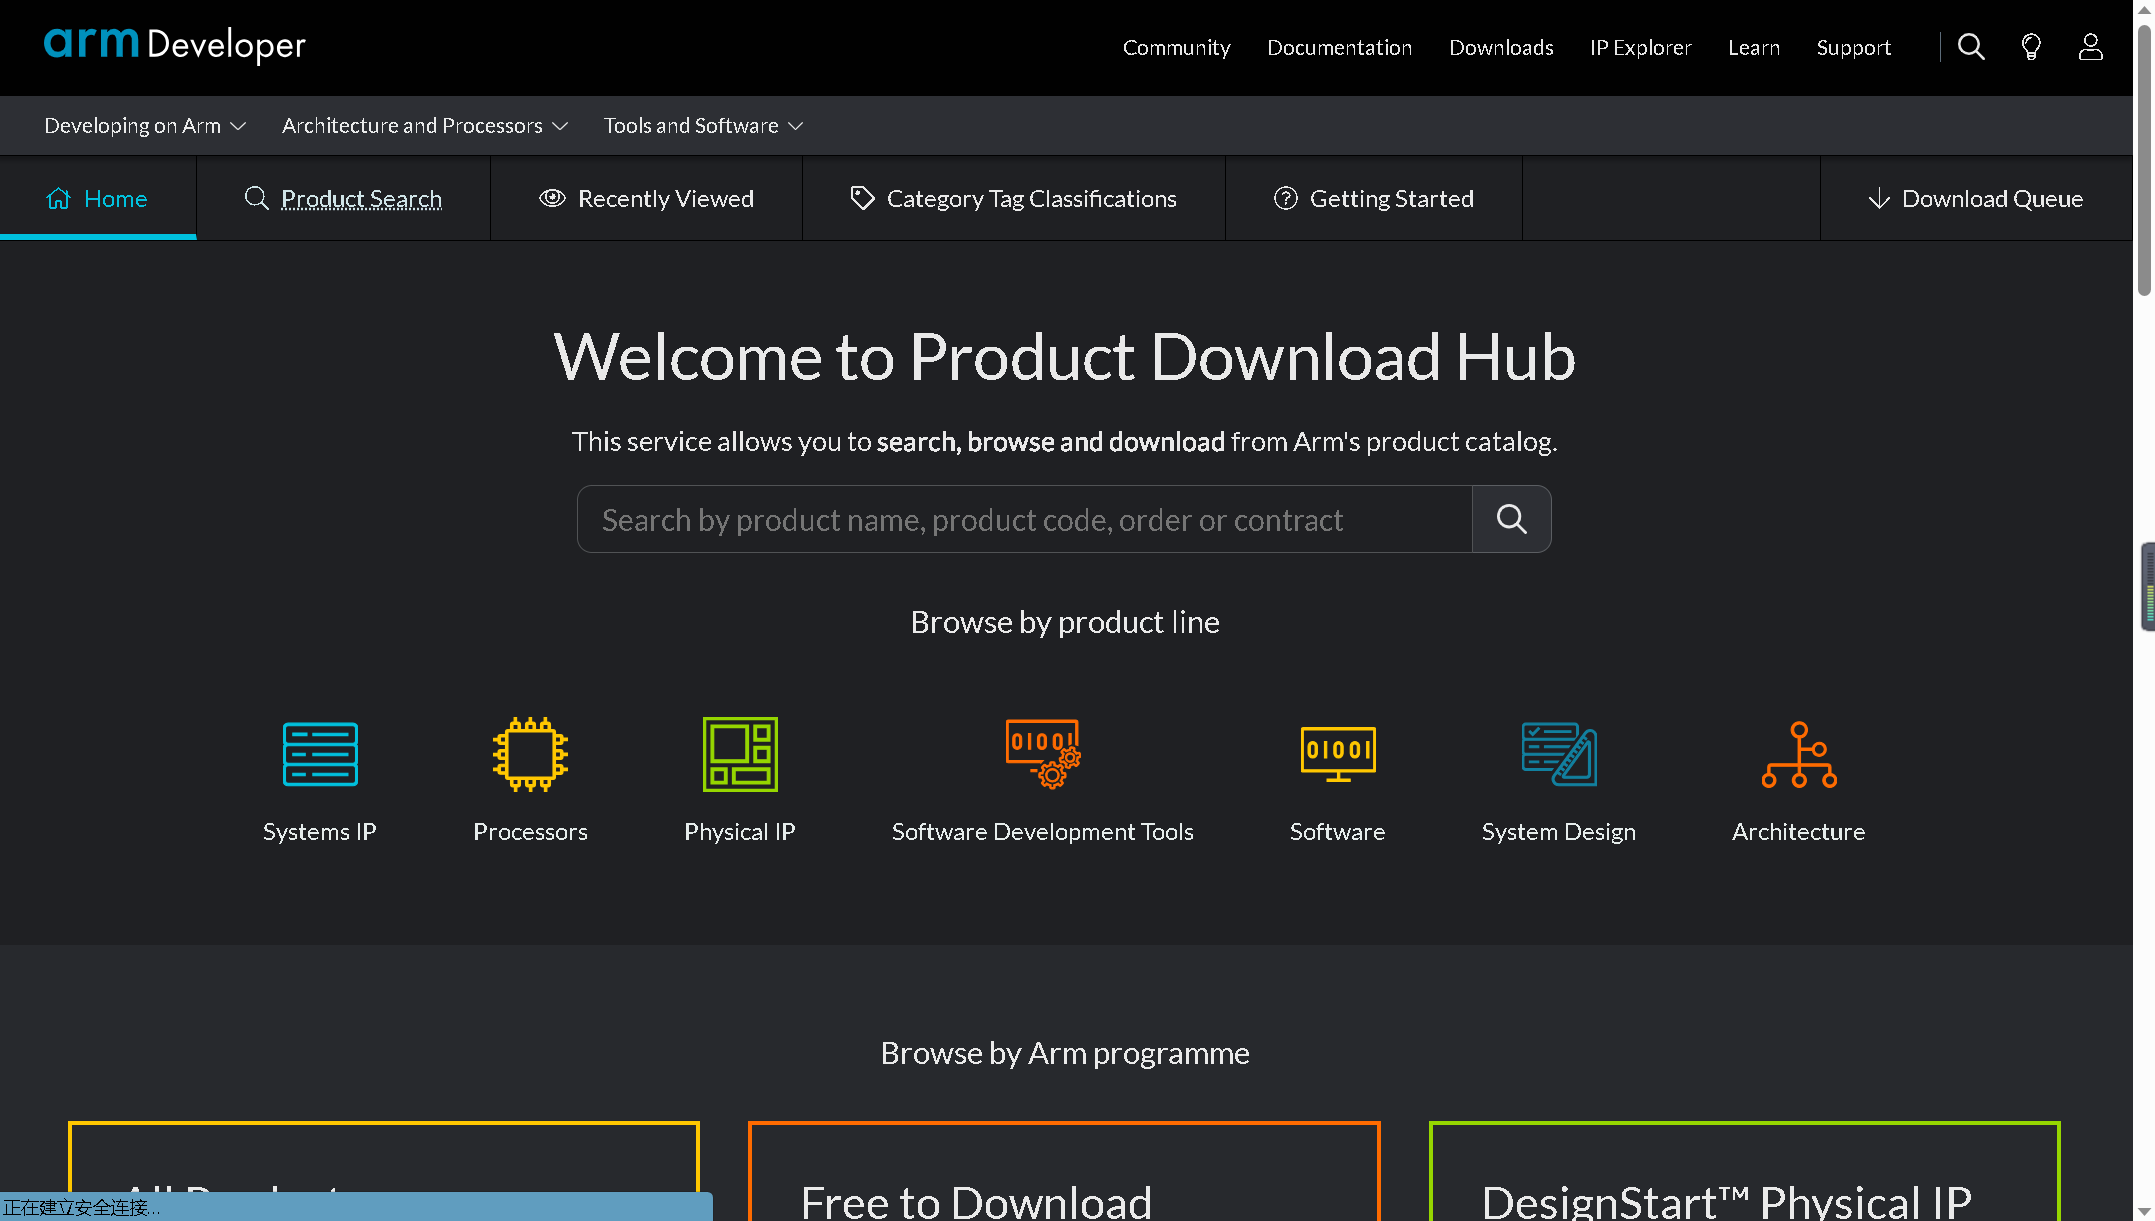Open the Category Tag Classifications tab

[1013, 199]
